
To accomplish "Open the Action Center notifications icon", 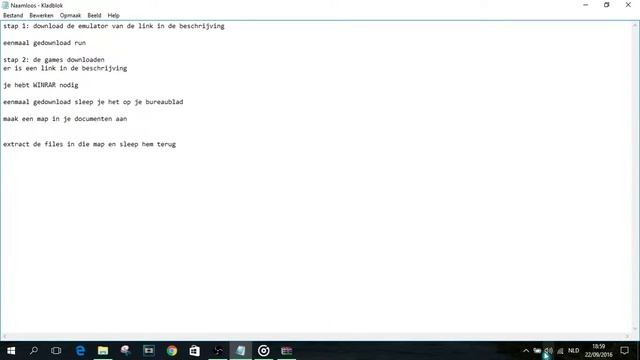I will pyautogui.click(x=624, y=351).
